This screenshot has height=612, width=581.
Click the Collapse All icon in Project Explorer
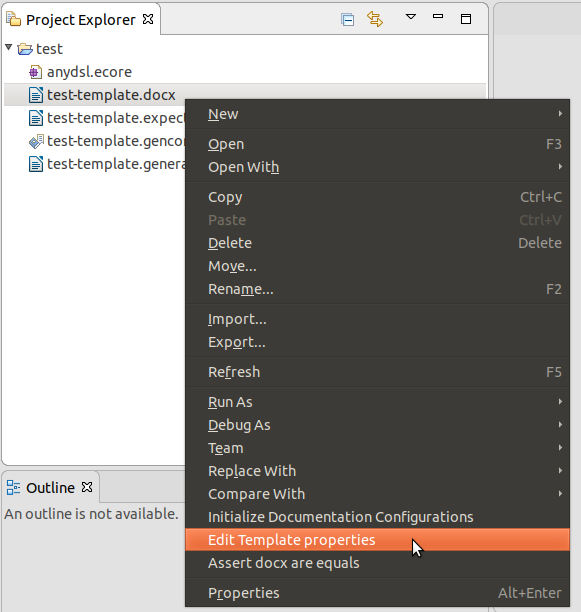pos(347,19)
